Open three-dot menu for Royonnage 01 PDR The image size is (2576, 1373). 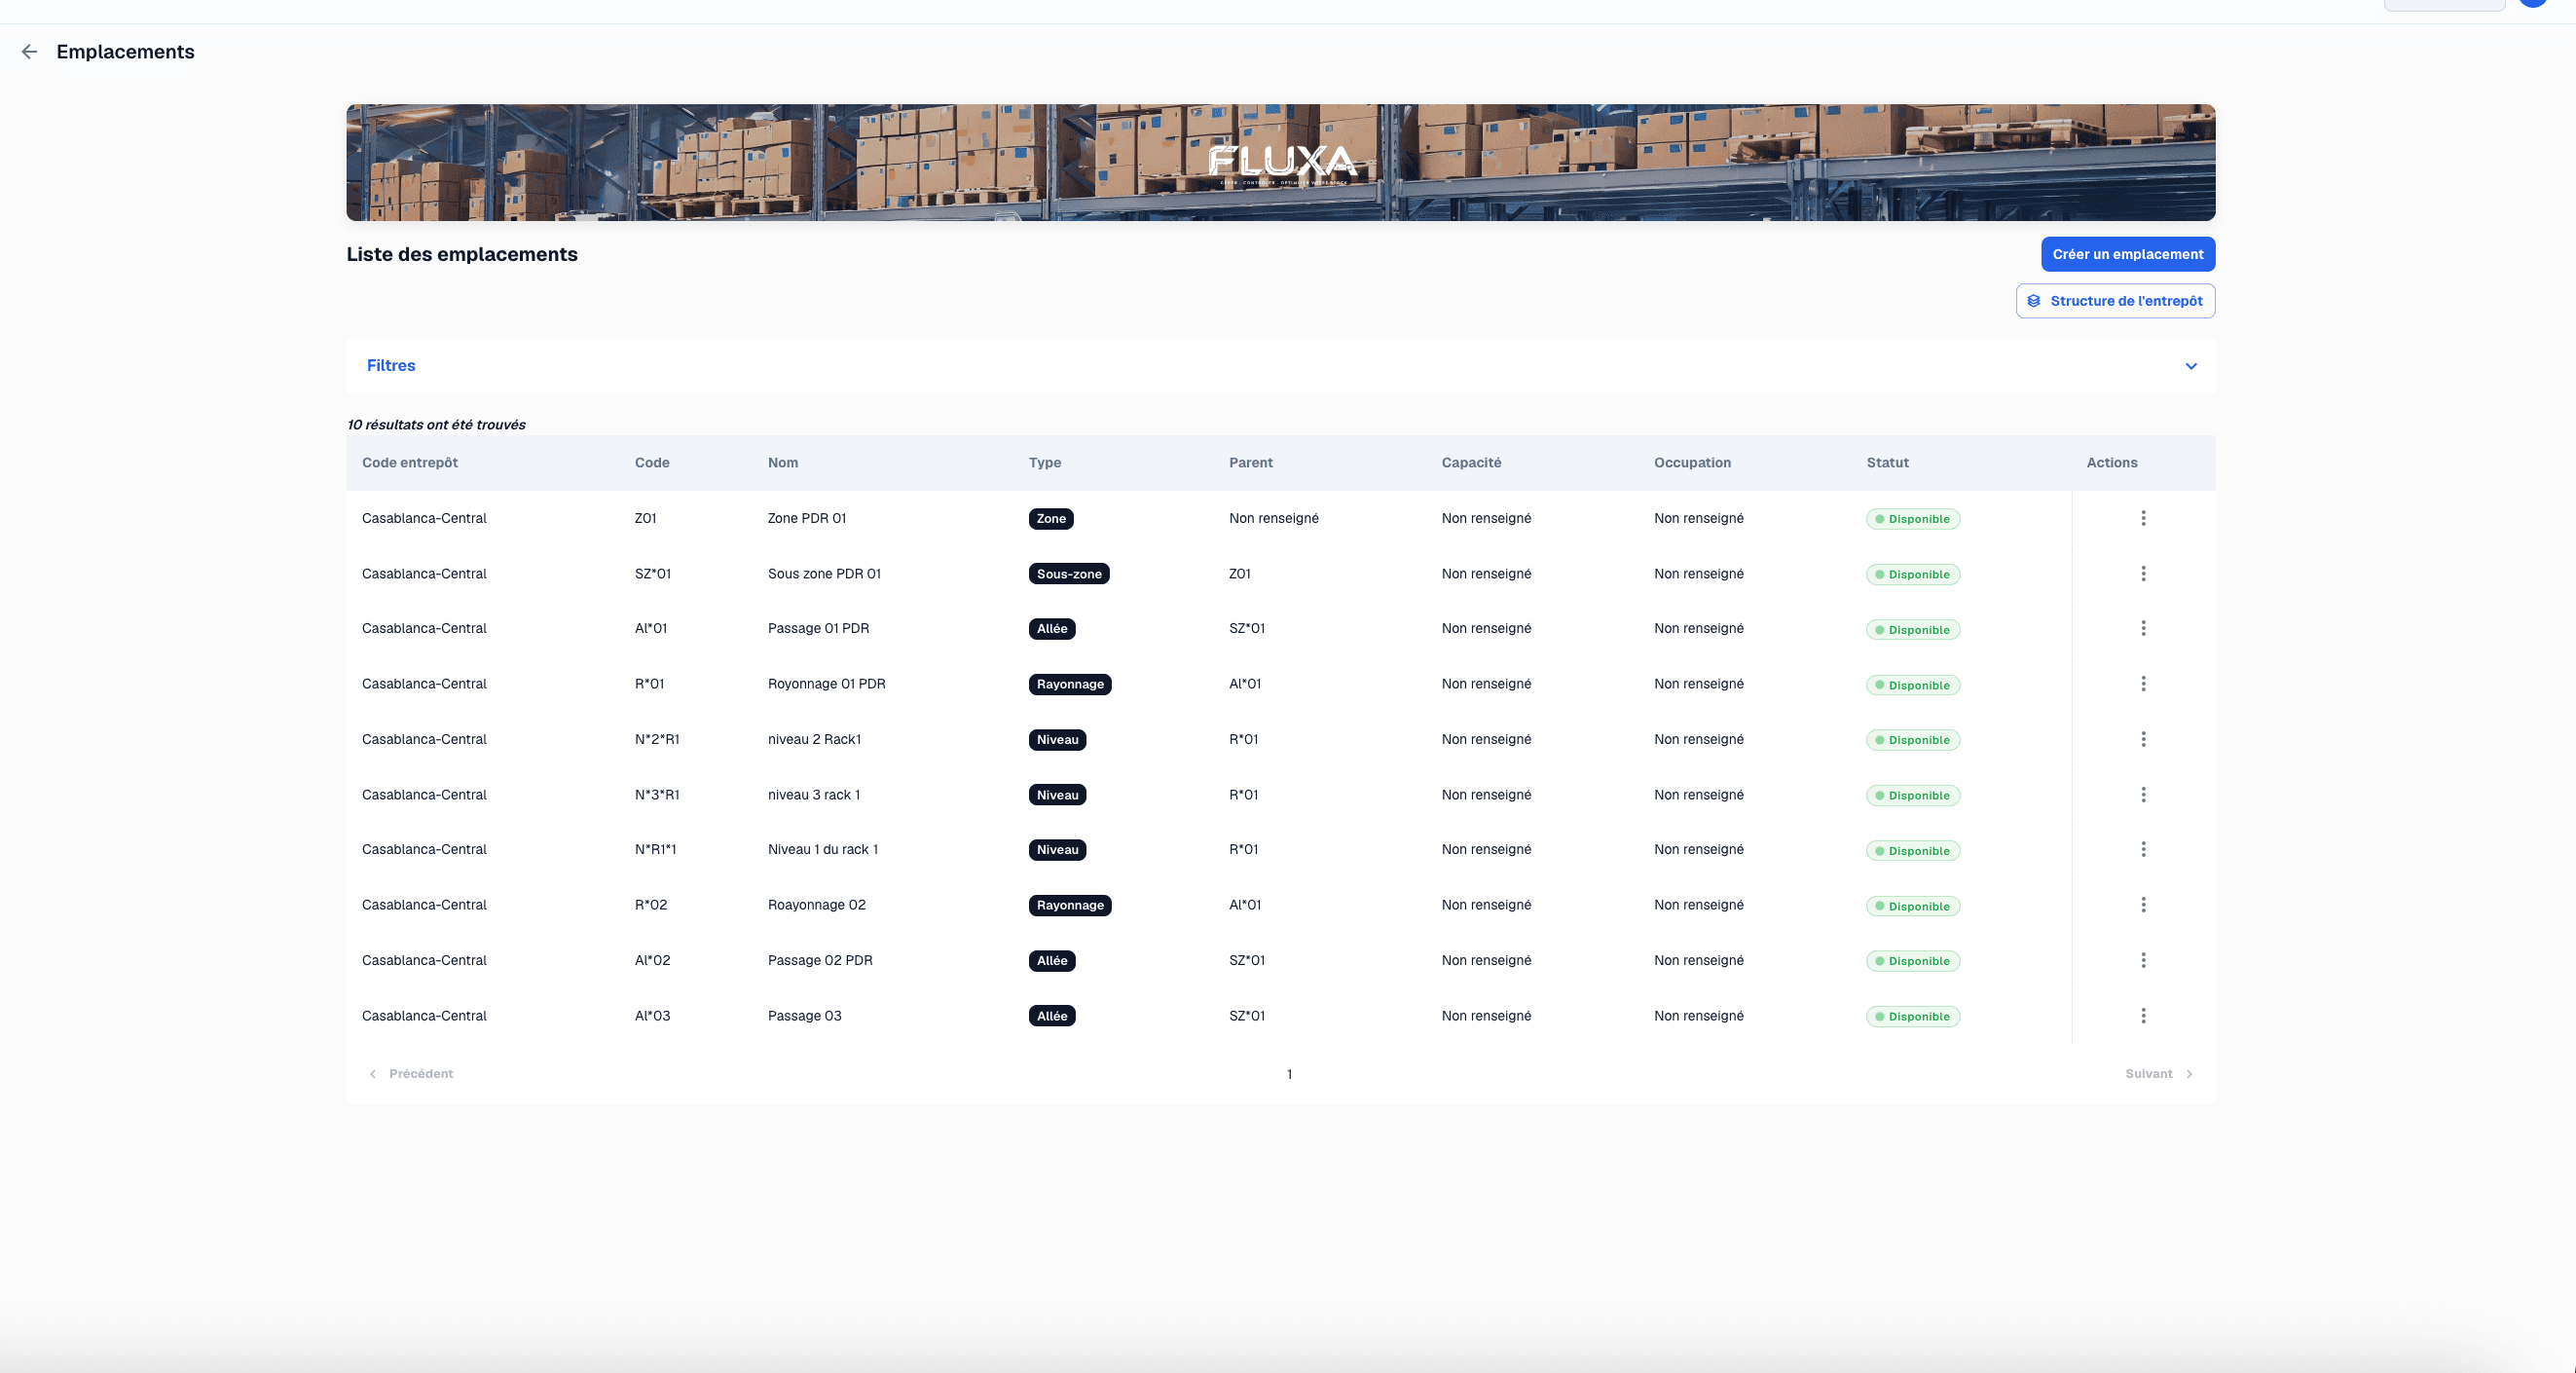coord(2143,684)
